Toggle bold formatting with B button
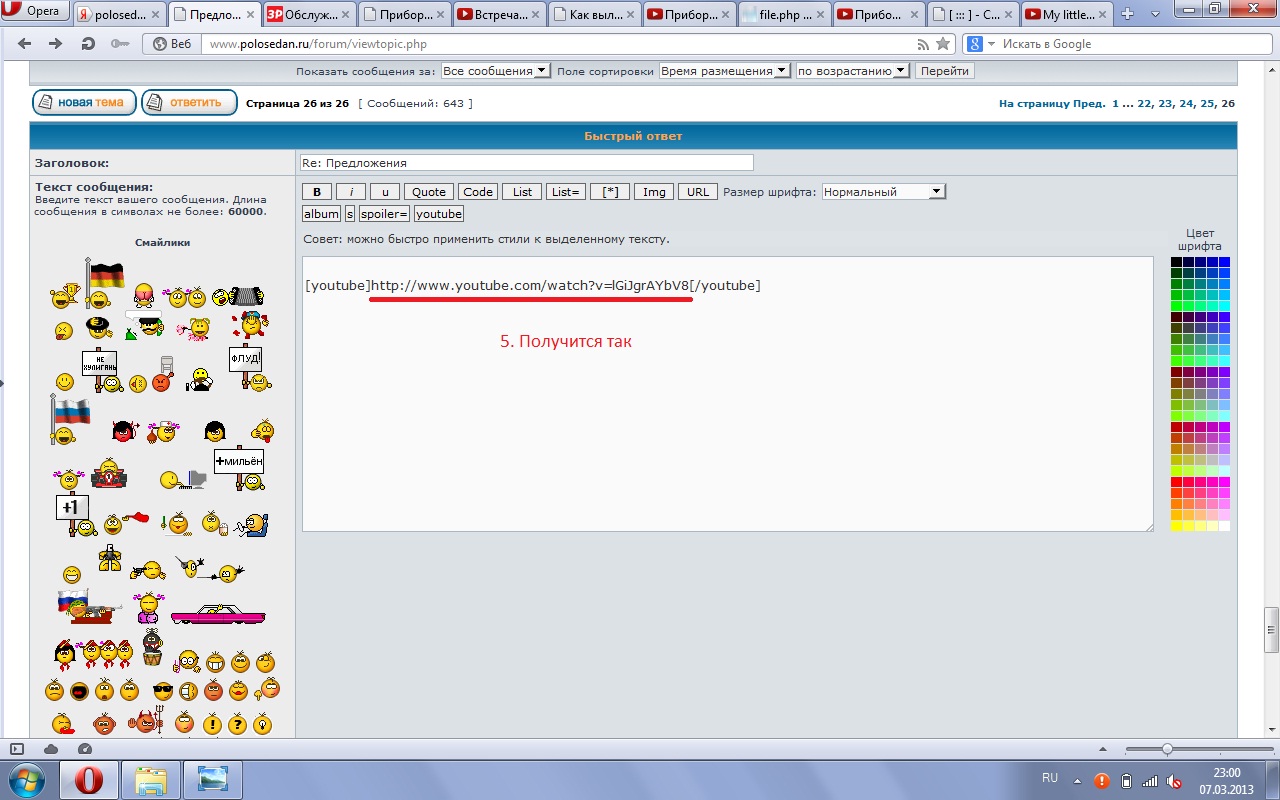Image resolution: width=1280 pixels, height=800 pixels. tap(316, 192)
